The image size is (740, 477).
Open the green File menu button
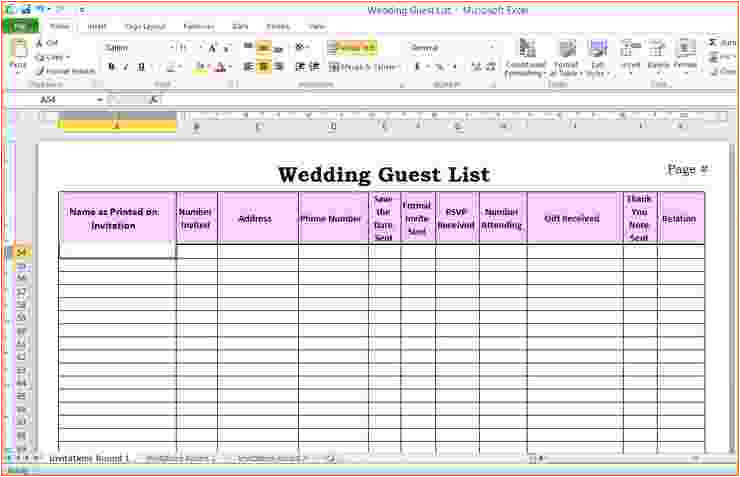(20, 26)
